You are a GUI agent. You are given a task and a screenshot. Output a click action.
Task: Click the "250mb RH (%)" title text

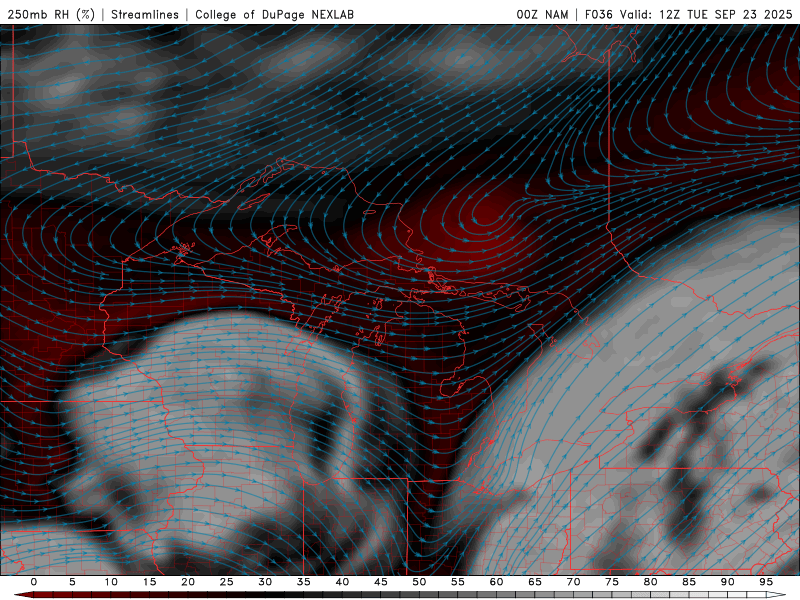click(x=51, y=14)
